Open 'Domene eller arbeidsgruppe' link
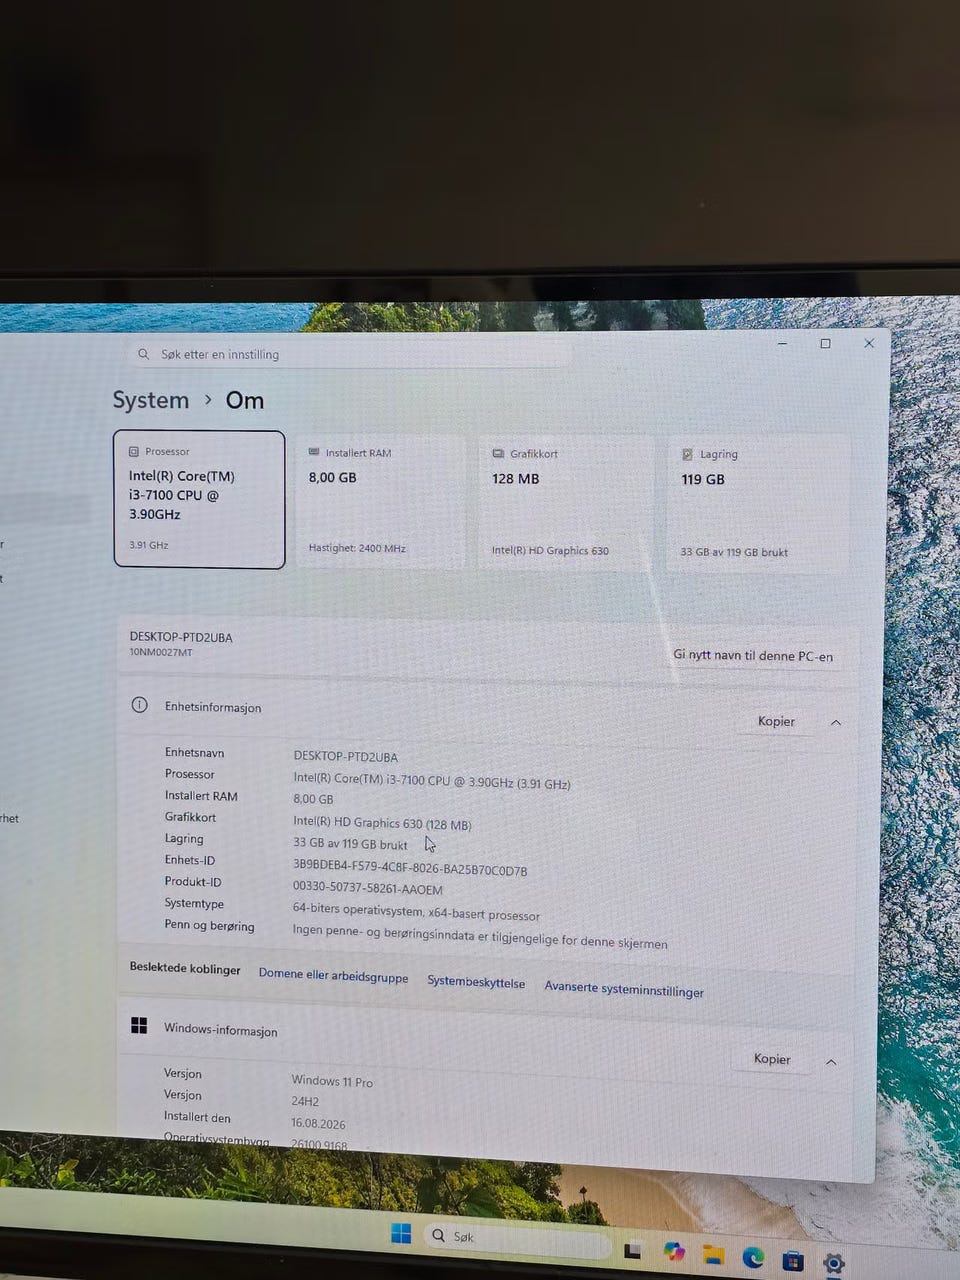Image resolution: width=960 pixels, height=1280 pixels. (x=333, y=975)
